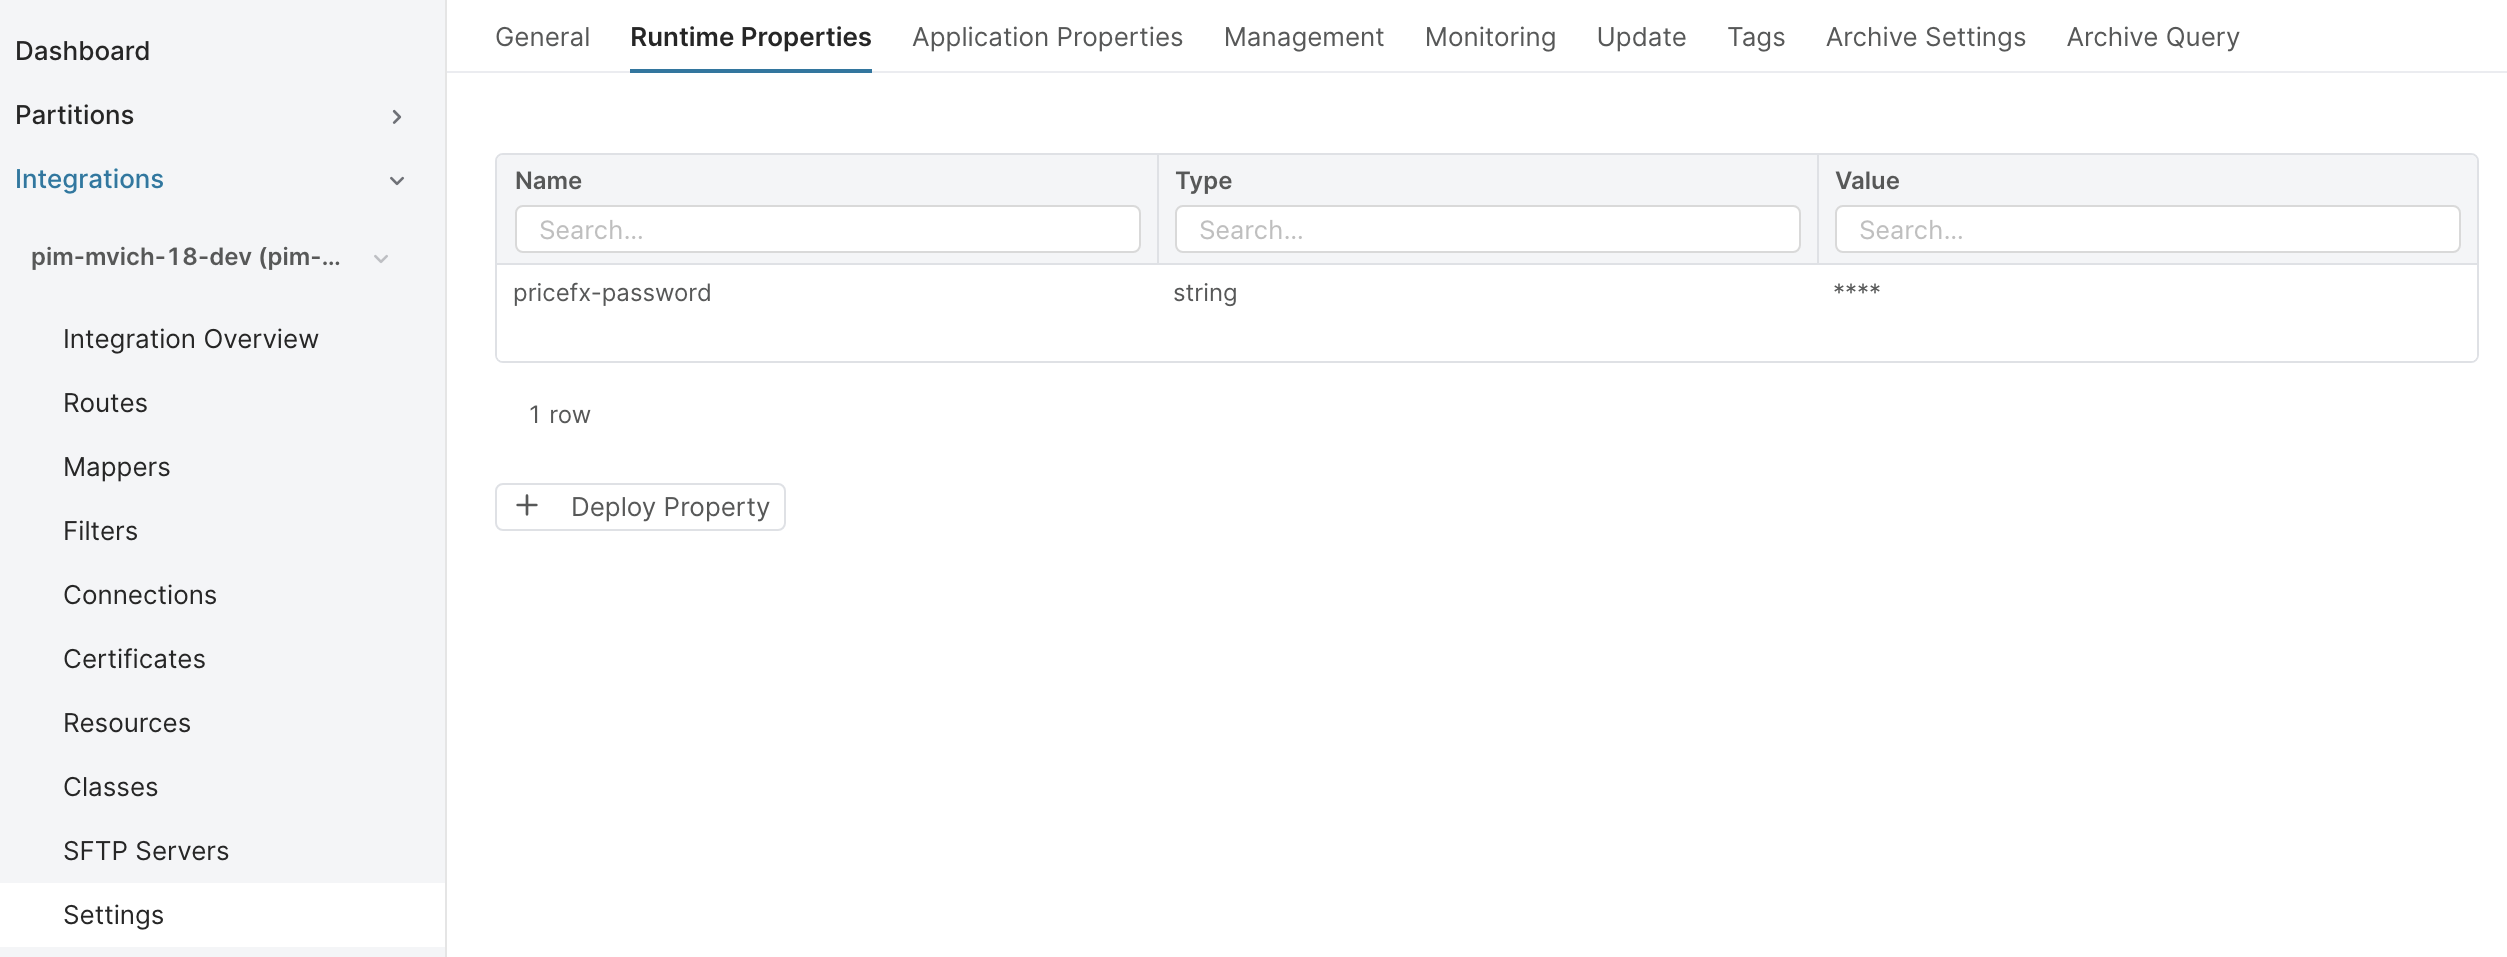Screen dimensions: 2507x957
Task: Click the Name column search field
Action: (827, 229)
